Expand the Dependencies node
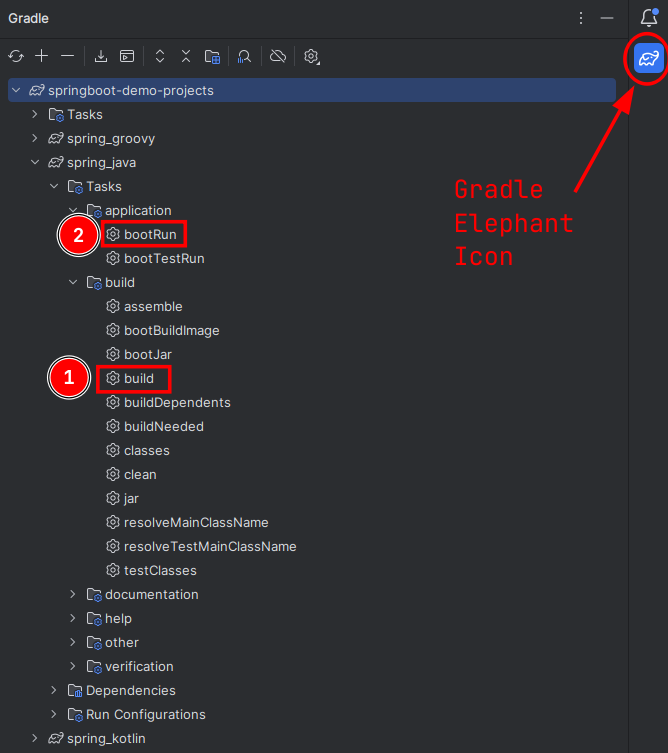 [53, 690]
